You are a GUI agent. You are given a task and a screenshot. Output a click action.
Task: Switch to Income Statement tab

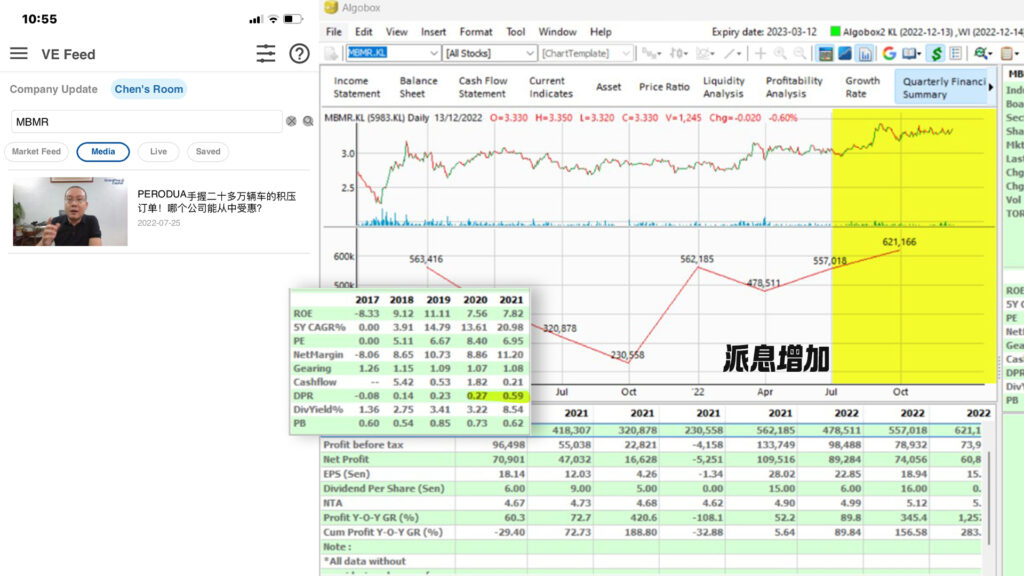click(357, 87)
